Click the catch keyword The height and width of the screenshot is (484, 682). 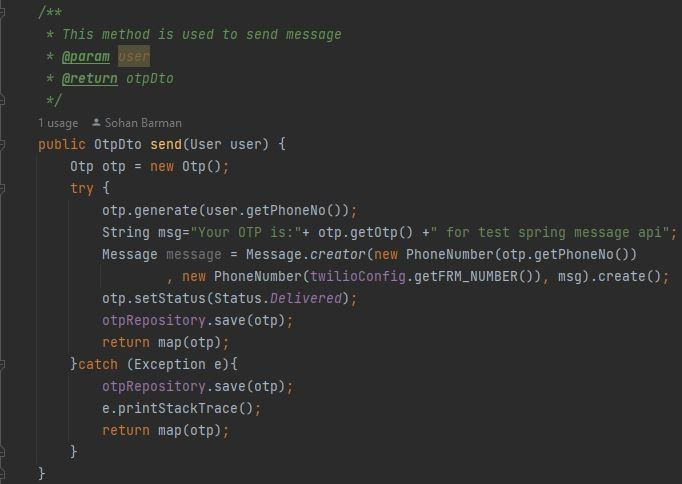coord(98,364)
